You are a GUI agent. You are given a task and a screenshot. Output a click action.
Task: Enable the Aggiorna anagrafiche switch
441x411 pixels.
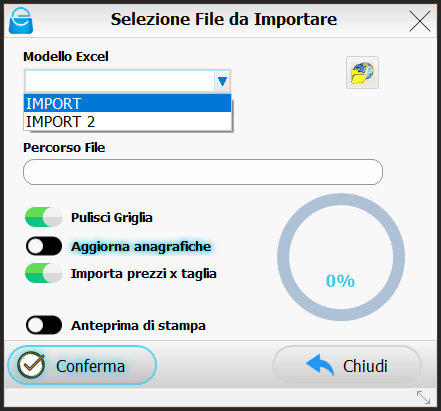[44, 246]
